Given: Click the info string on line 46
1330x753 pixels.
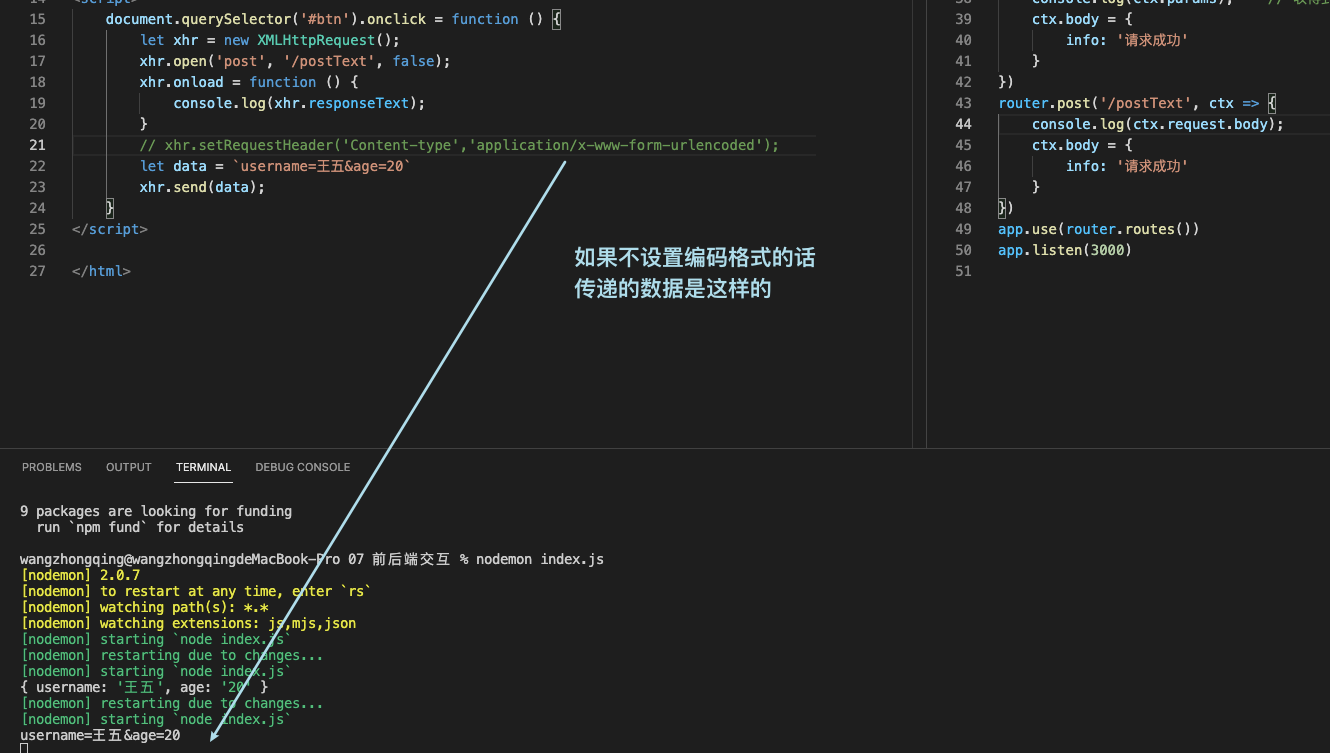Looking at the screenshot, I should (1127, 166).
